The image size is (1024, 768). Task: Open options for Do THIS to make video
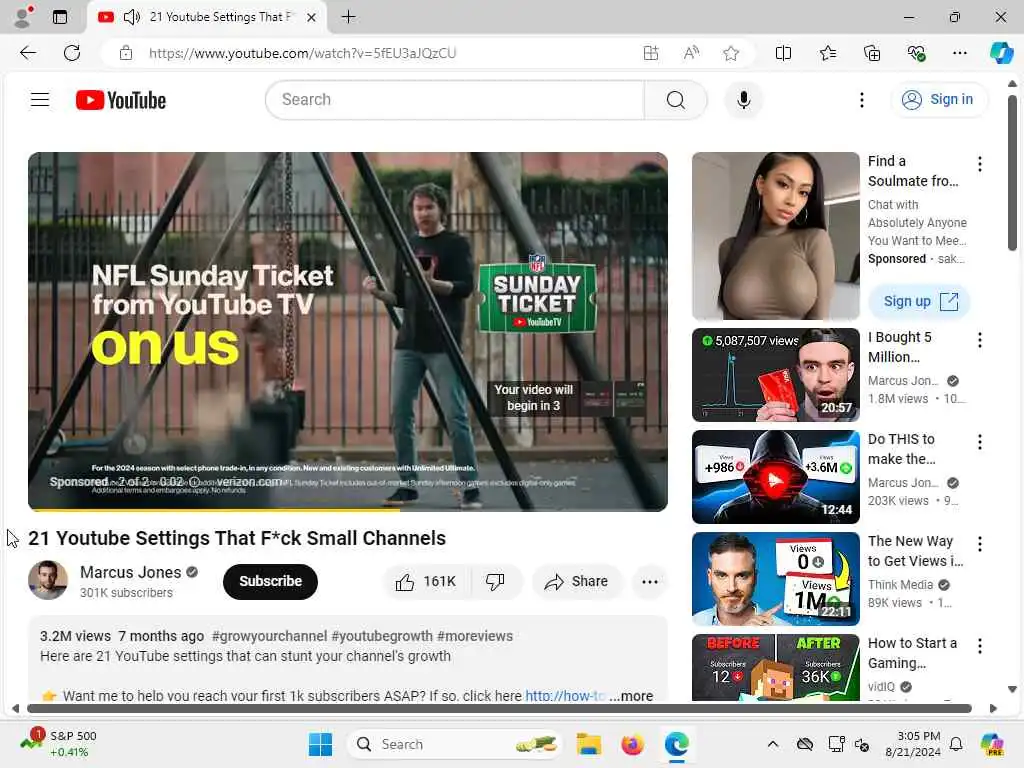coord(980,442)
